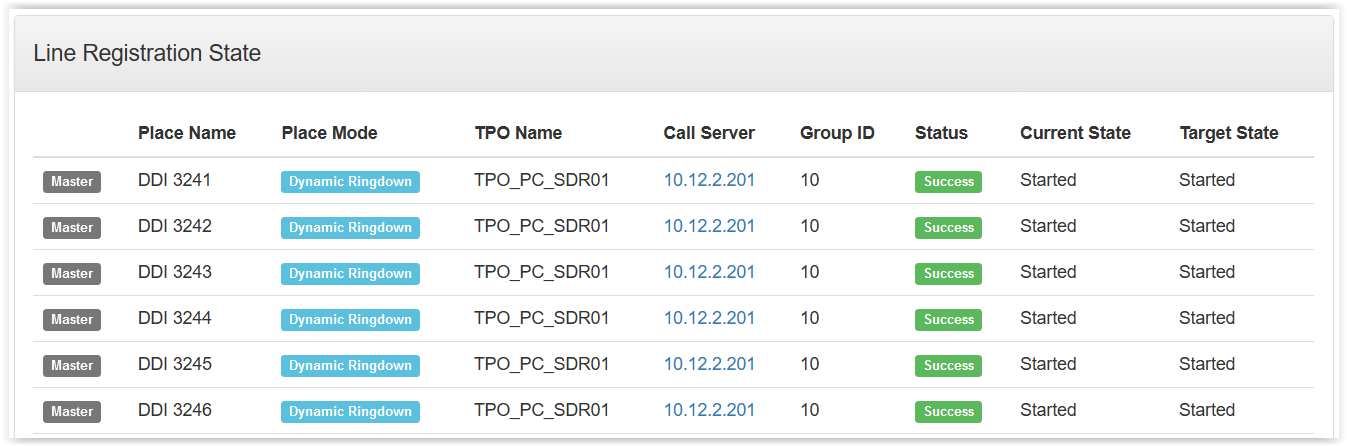
Task: Open call server 10.12.2.201 link for DDI 3243
Action: click(709, 272)
